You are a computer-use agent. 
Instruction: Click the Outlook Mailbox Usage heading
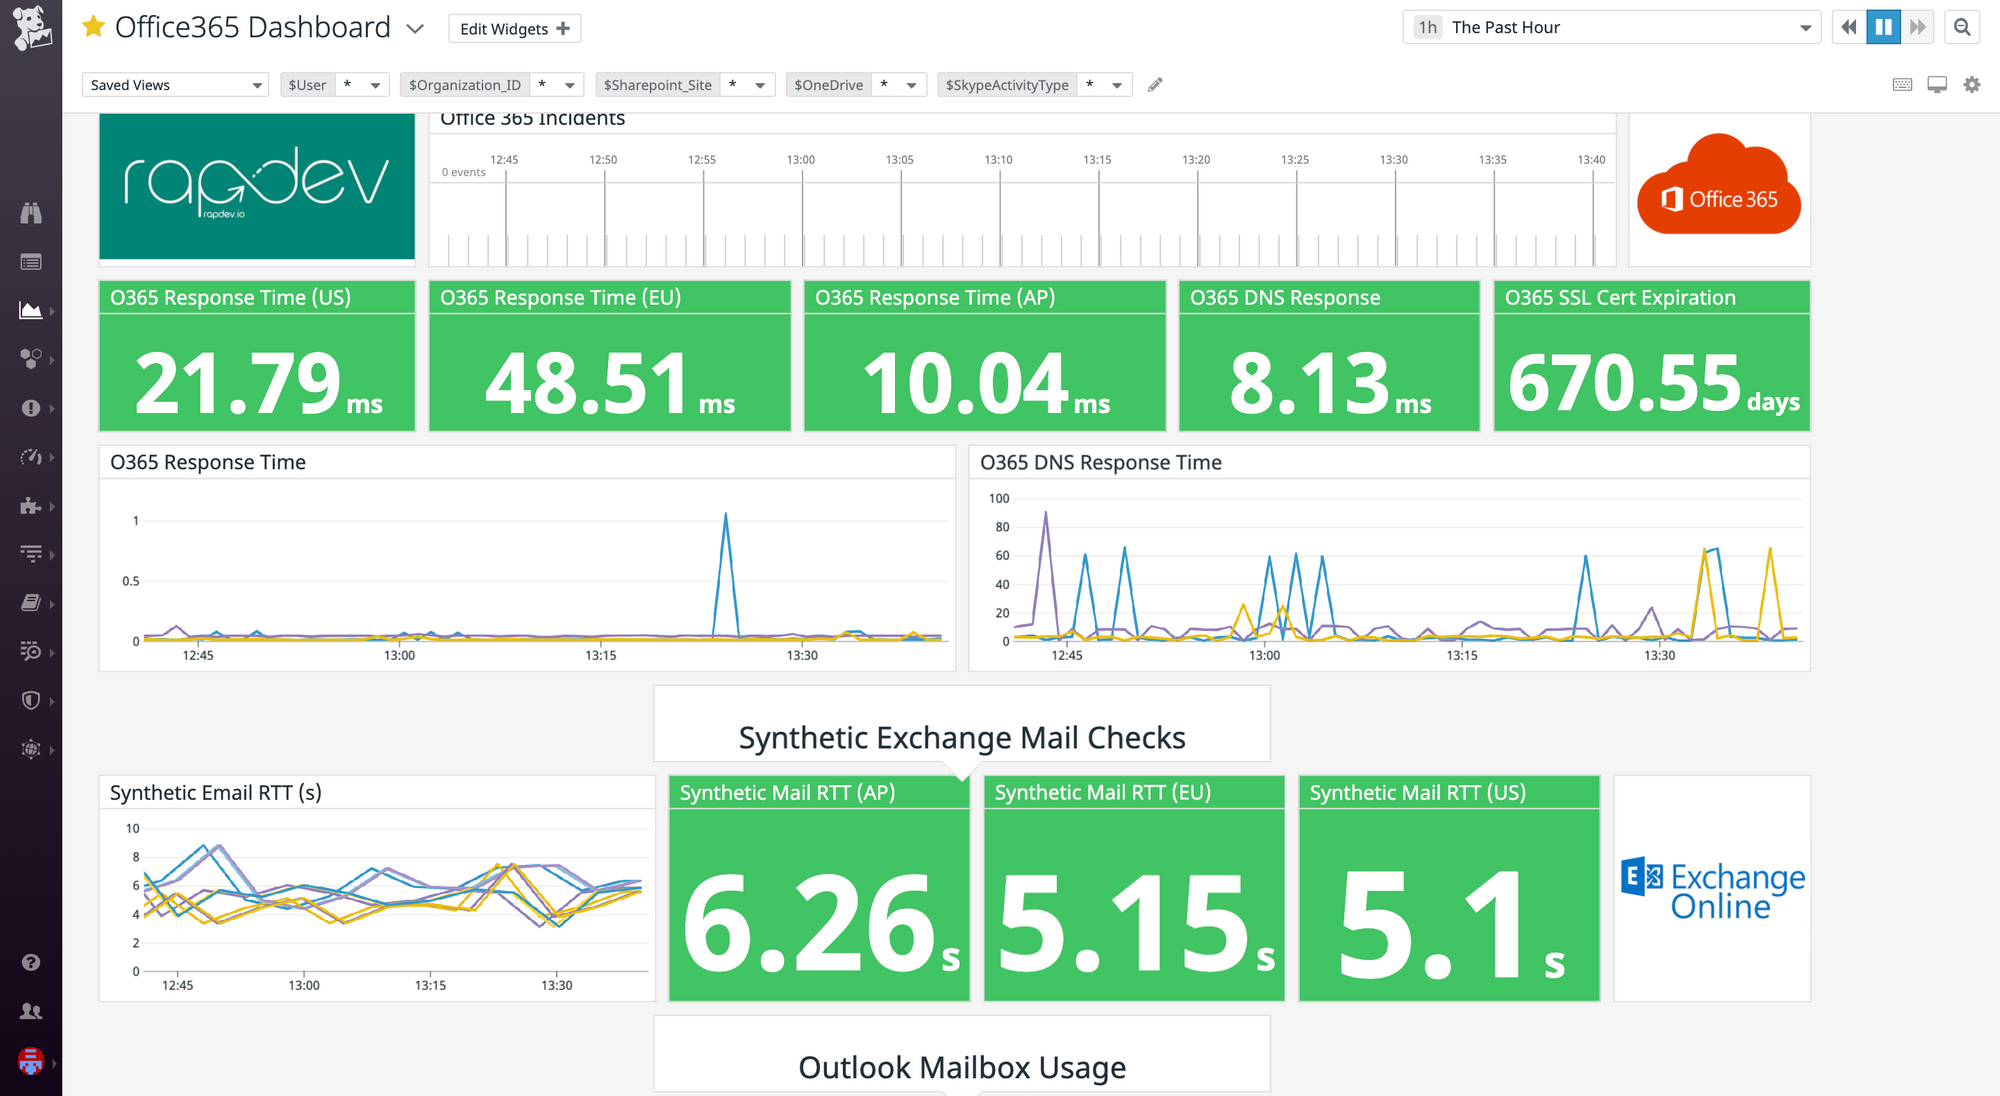point(962,1068)
